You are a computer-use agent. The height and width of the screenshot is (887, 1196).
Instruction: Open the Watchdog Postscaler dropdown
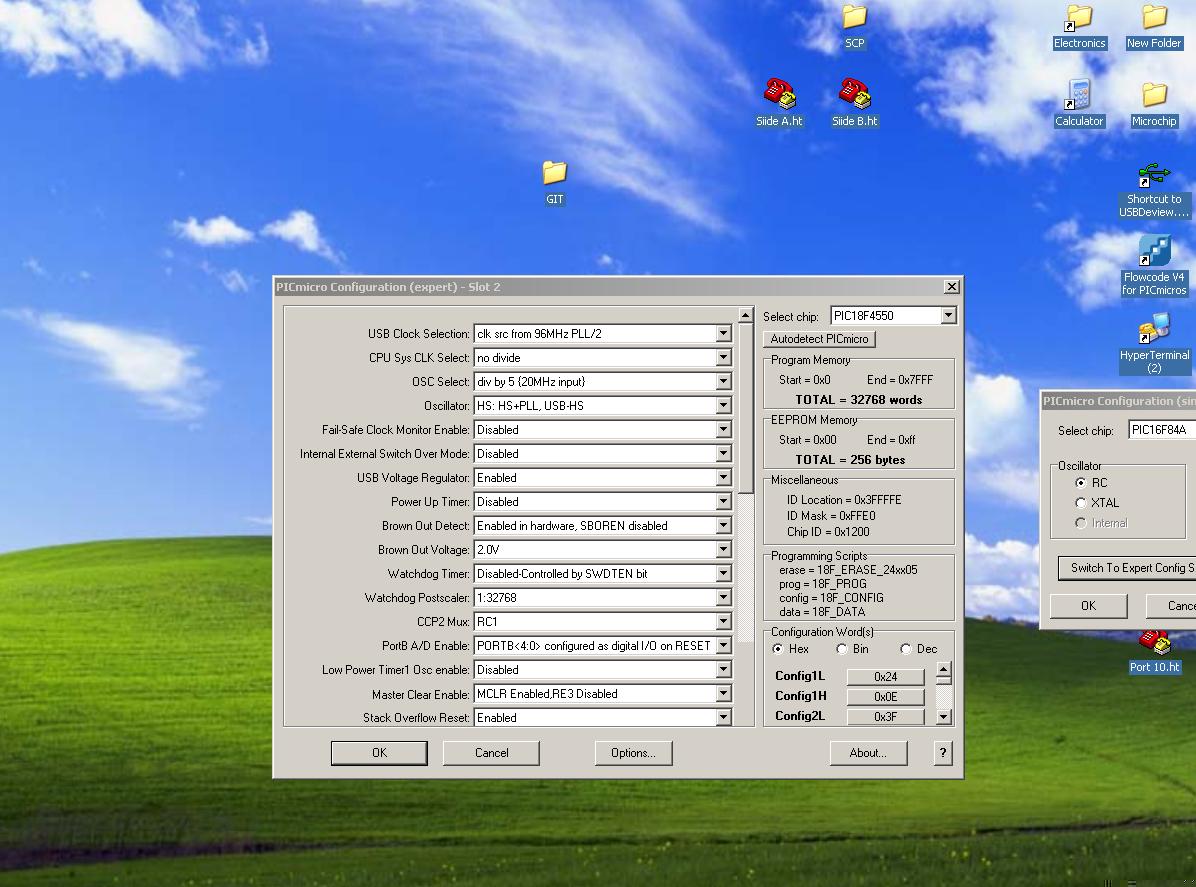(723, 598)
